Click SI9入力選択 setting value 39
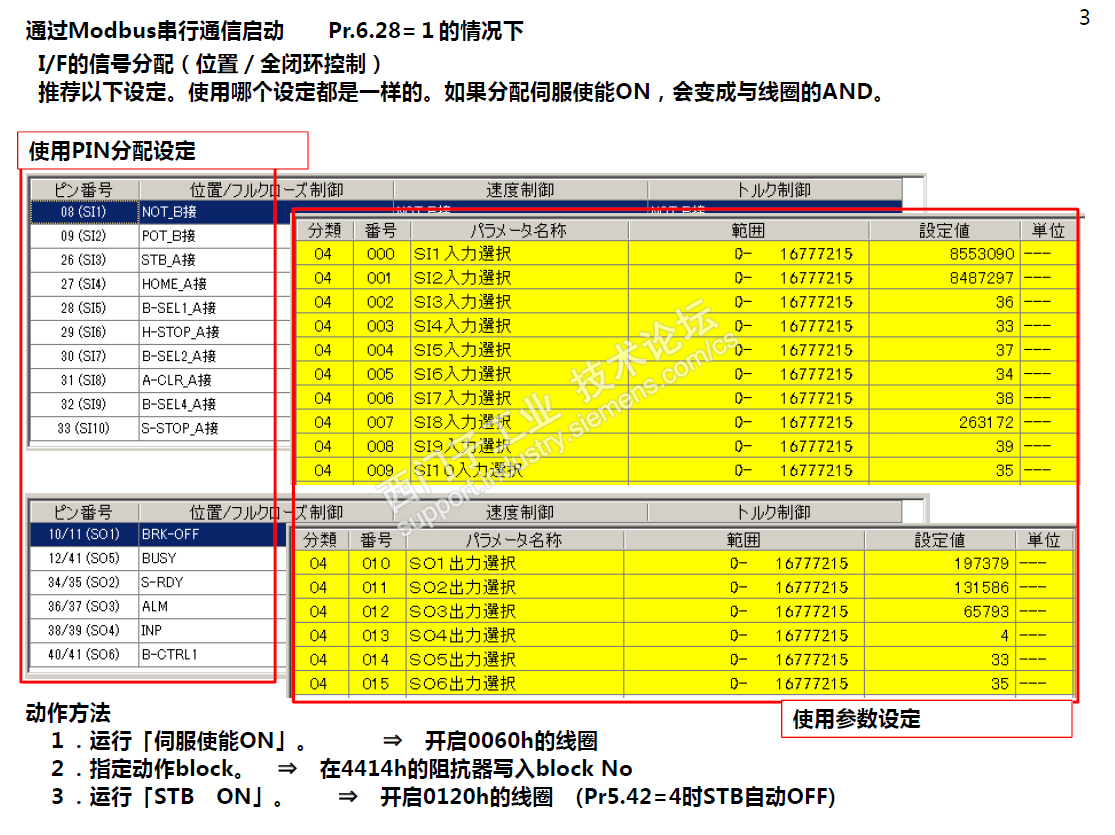This screenshot has height=835, width=1115. pos(1004,447)
